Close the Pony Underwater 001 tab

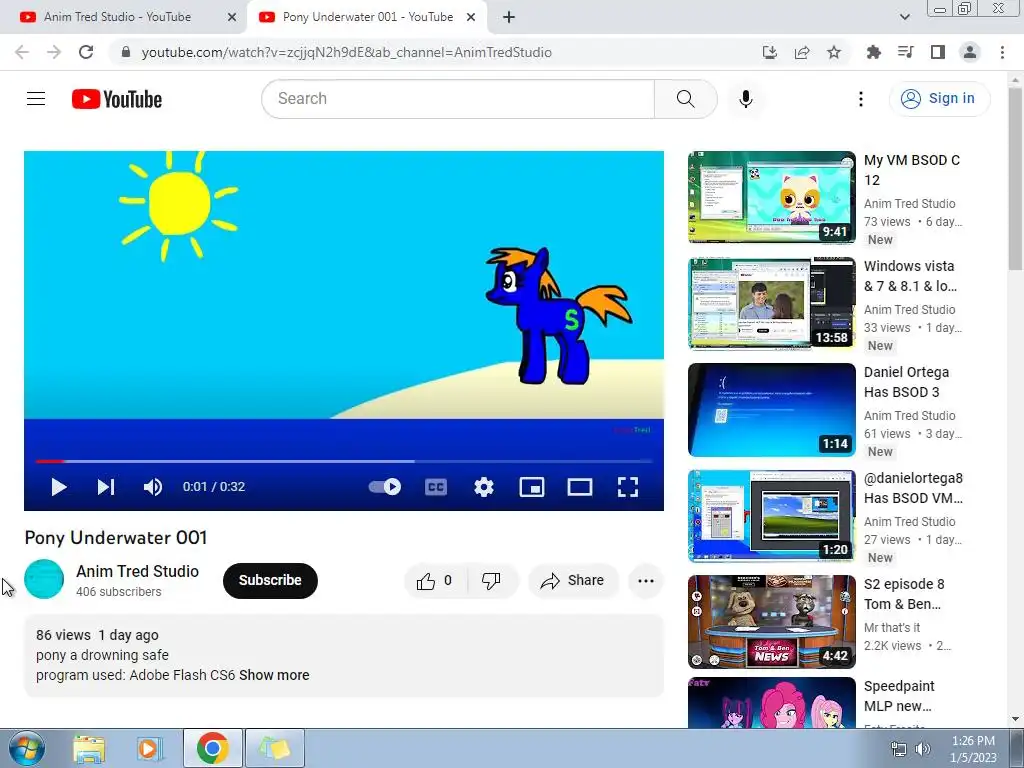tap(471, 18)
